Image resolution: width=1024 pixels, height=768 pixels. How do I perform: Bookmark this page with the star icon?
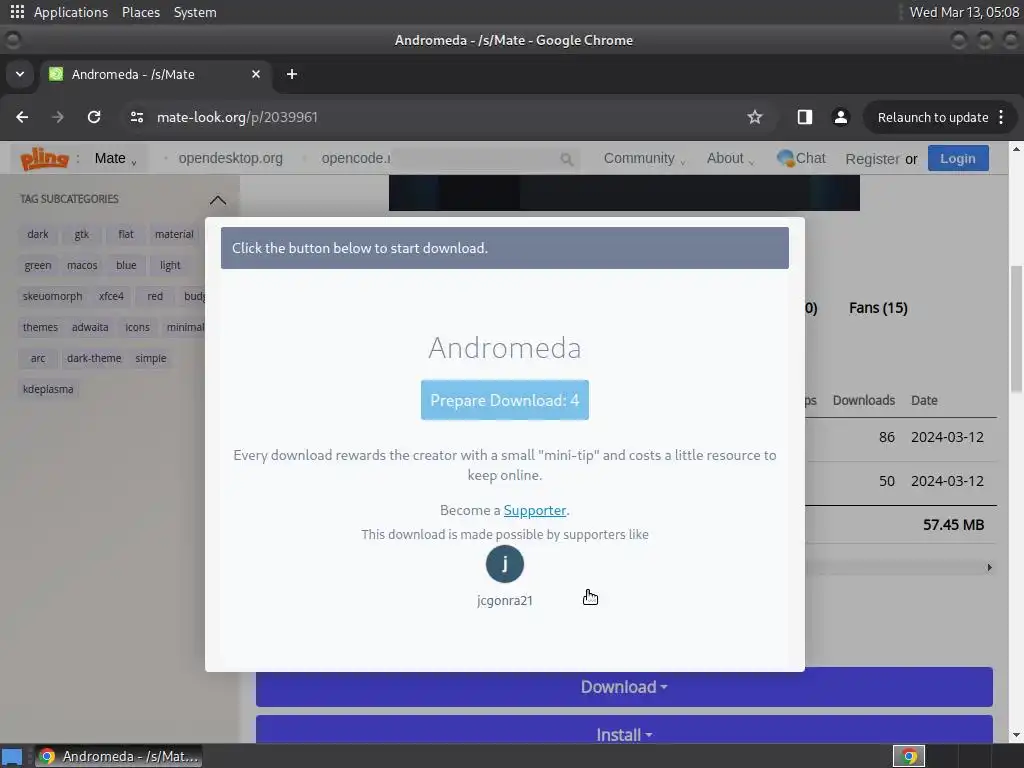755,117
